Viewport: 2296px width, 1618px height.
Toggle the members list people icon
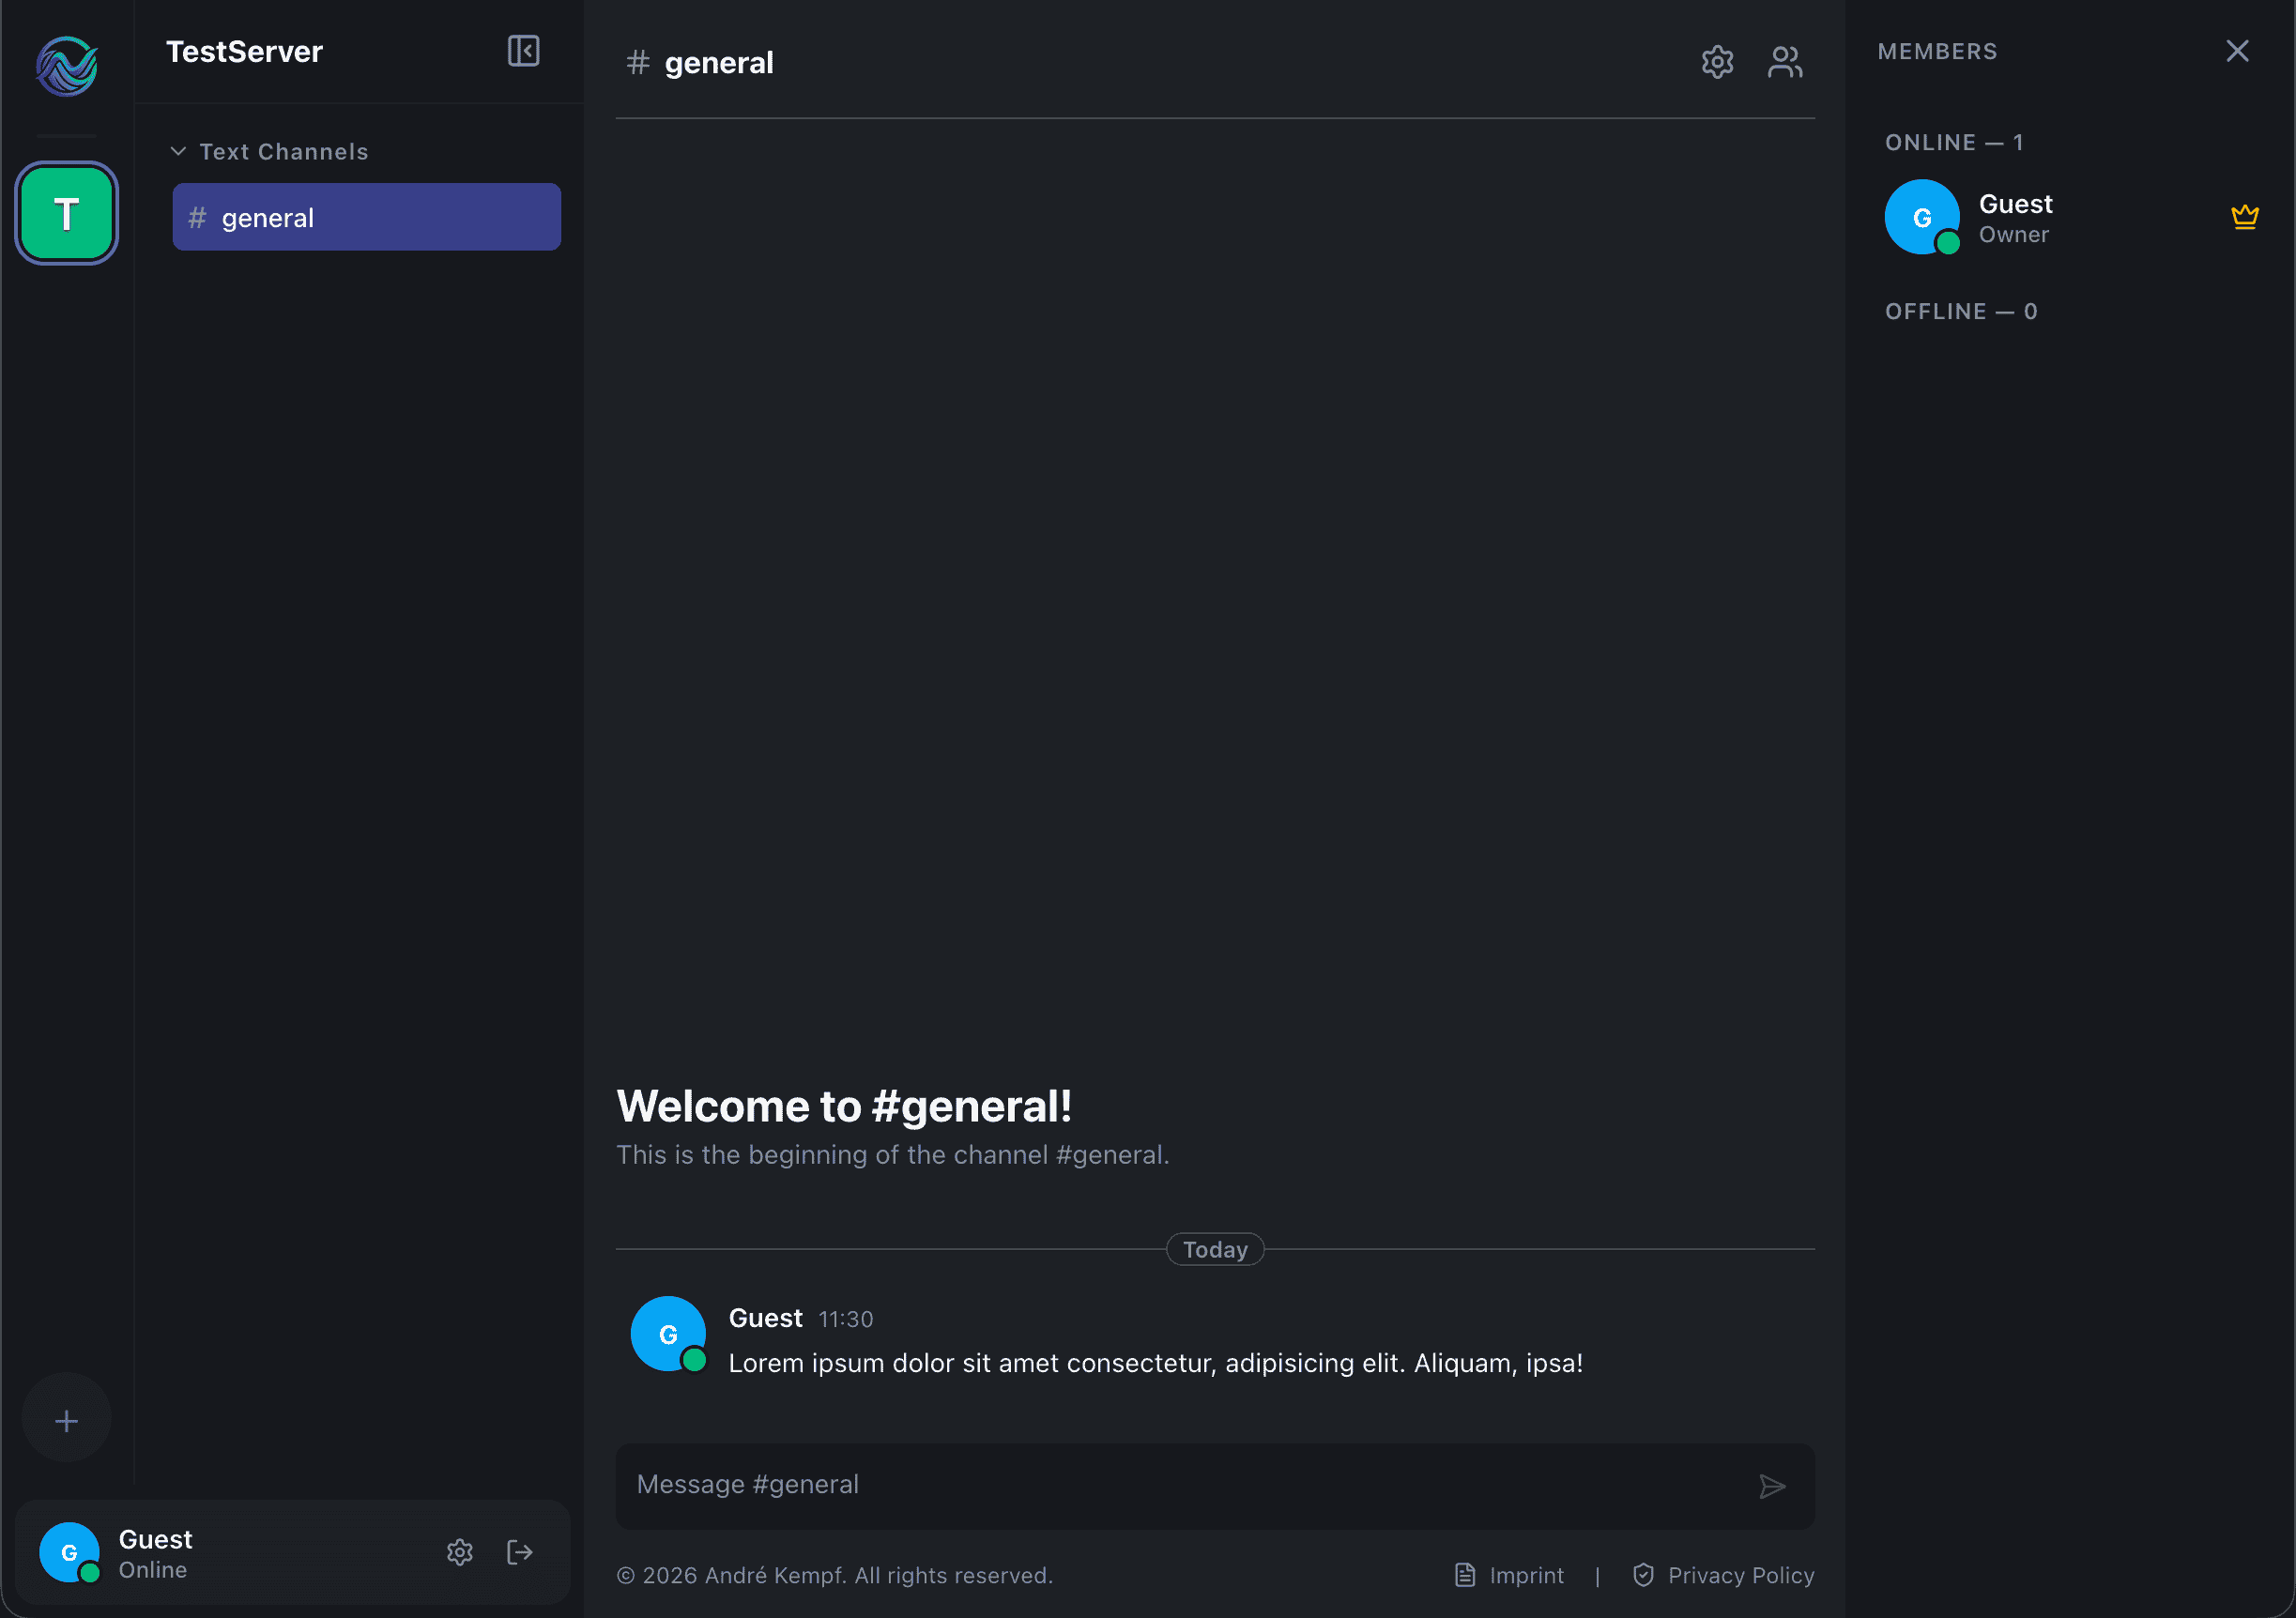1785,62
